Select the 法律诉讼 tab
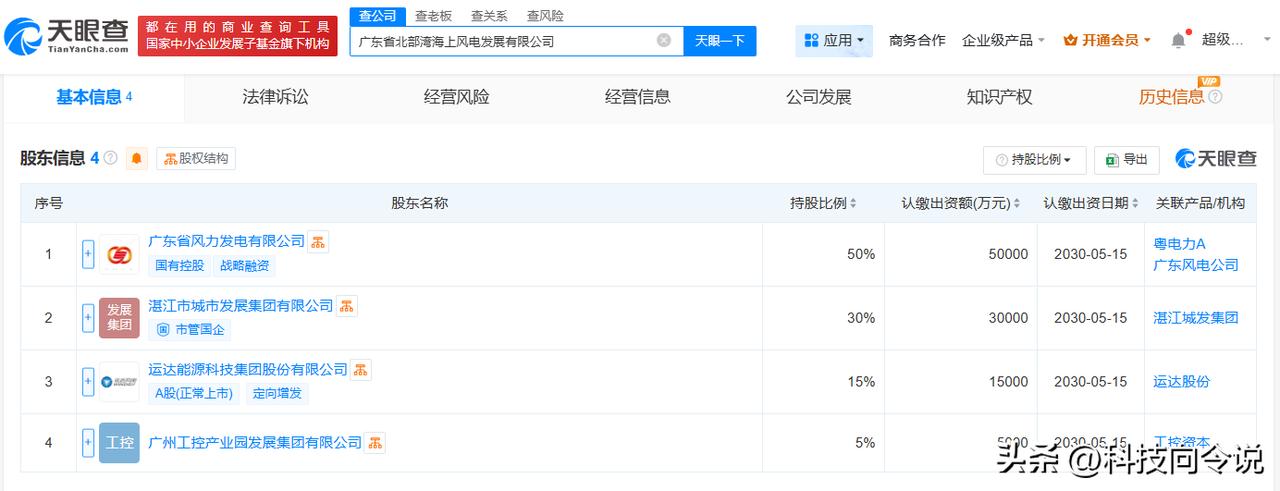1280x491 pixels. [275, 97]
